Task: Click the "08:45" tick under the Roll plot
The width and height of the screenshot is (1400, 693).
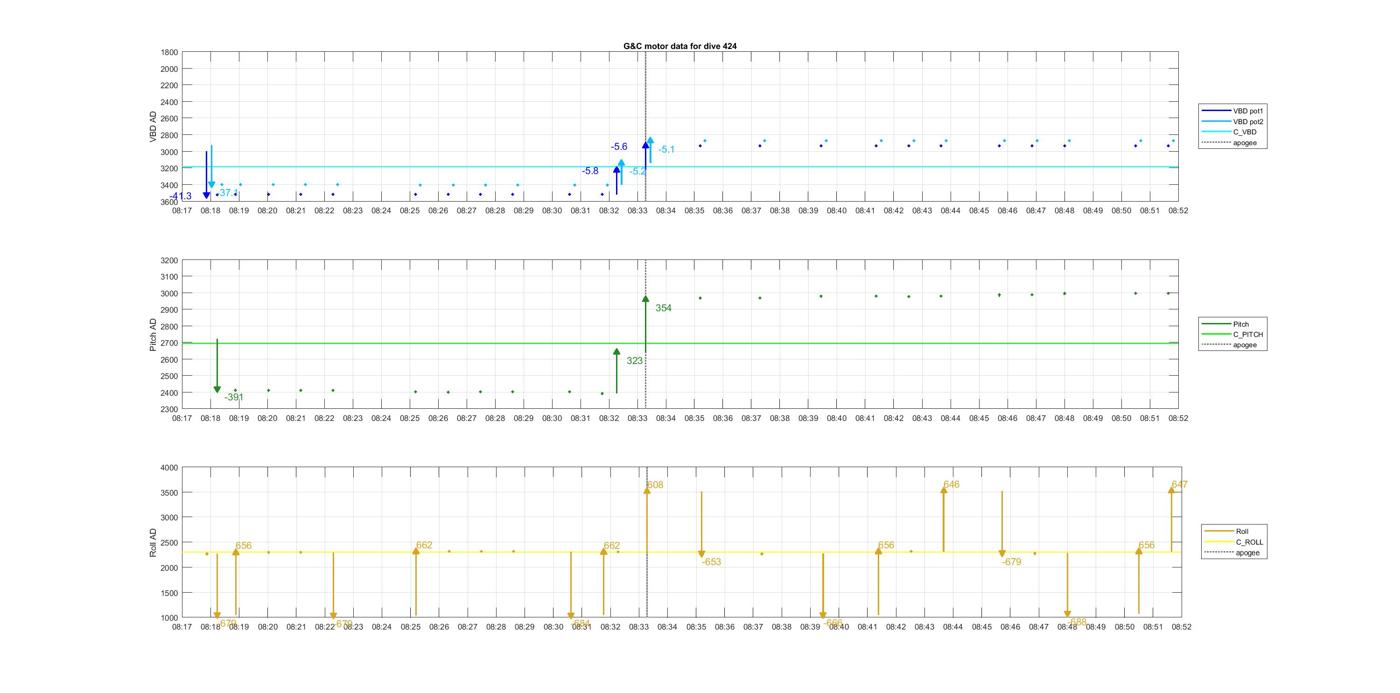Action: click(981, 627)
